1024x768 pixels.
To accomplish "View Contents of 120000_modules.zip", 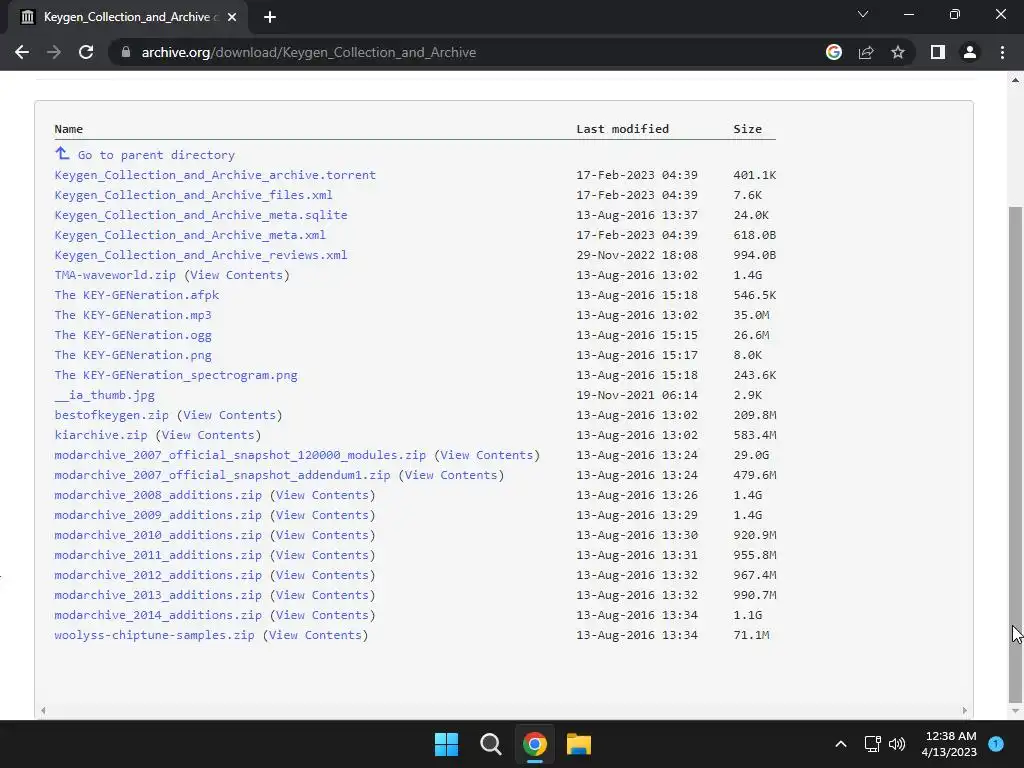I will point(487,455).
